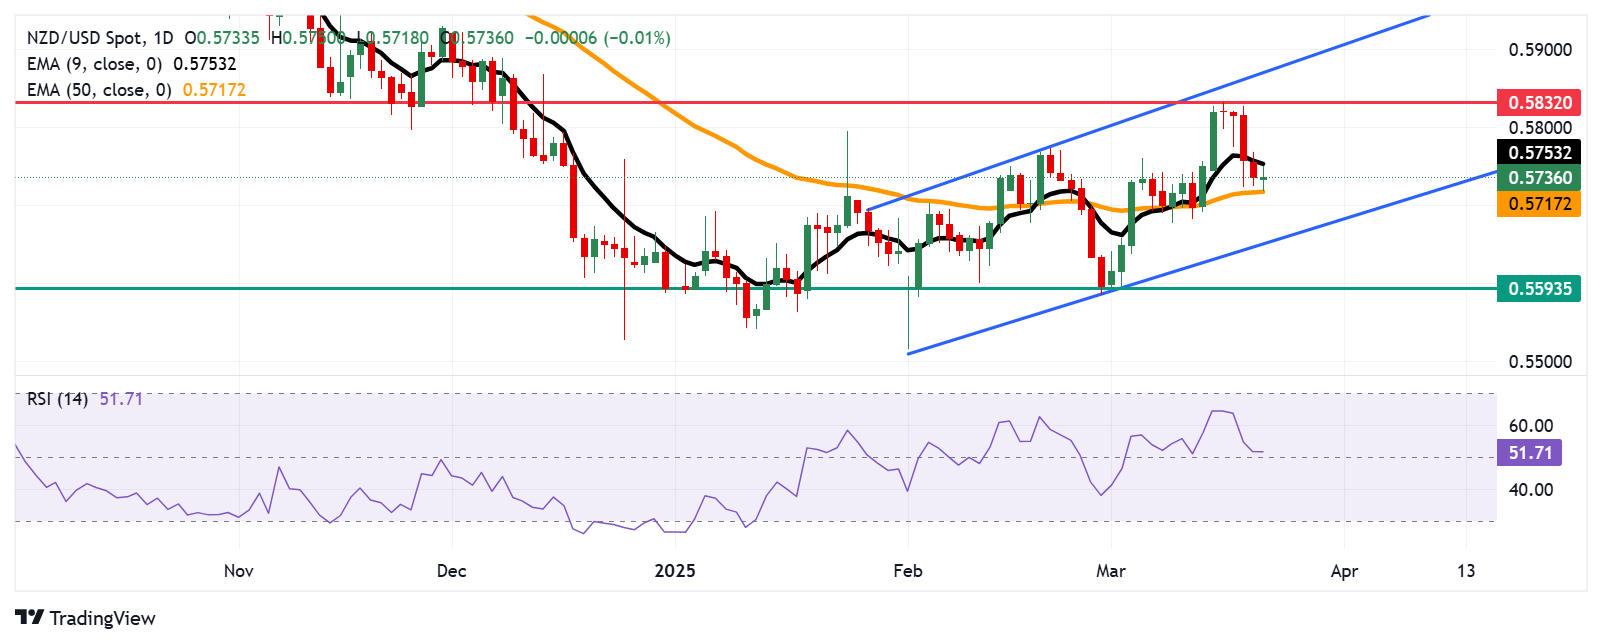
Task: Click the 2025 label on time axis
Action: (674, 571)
